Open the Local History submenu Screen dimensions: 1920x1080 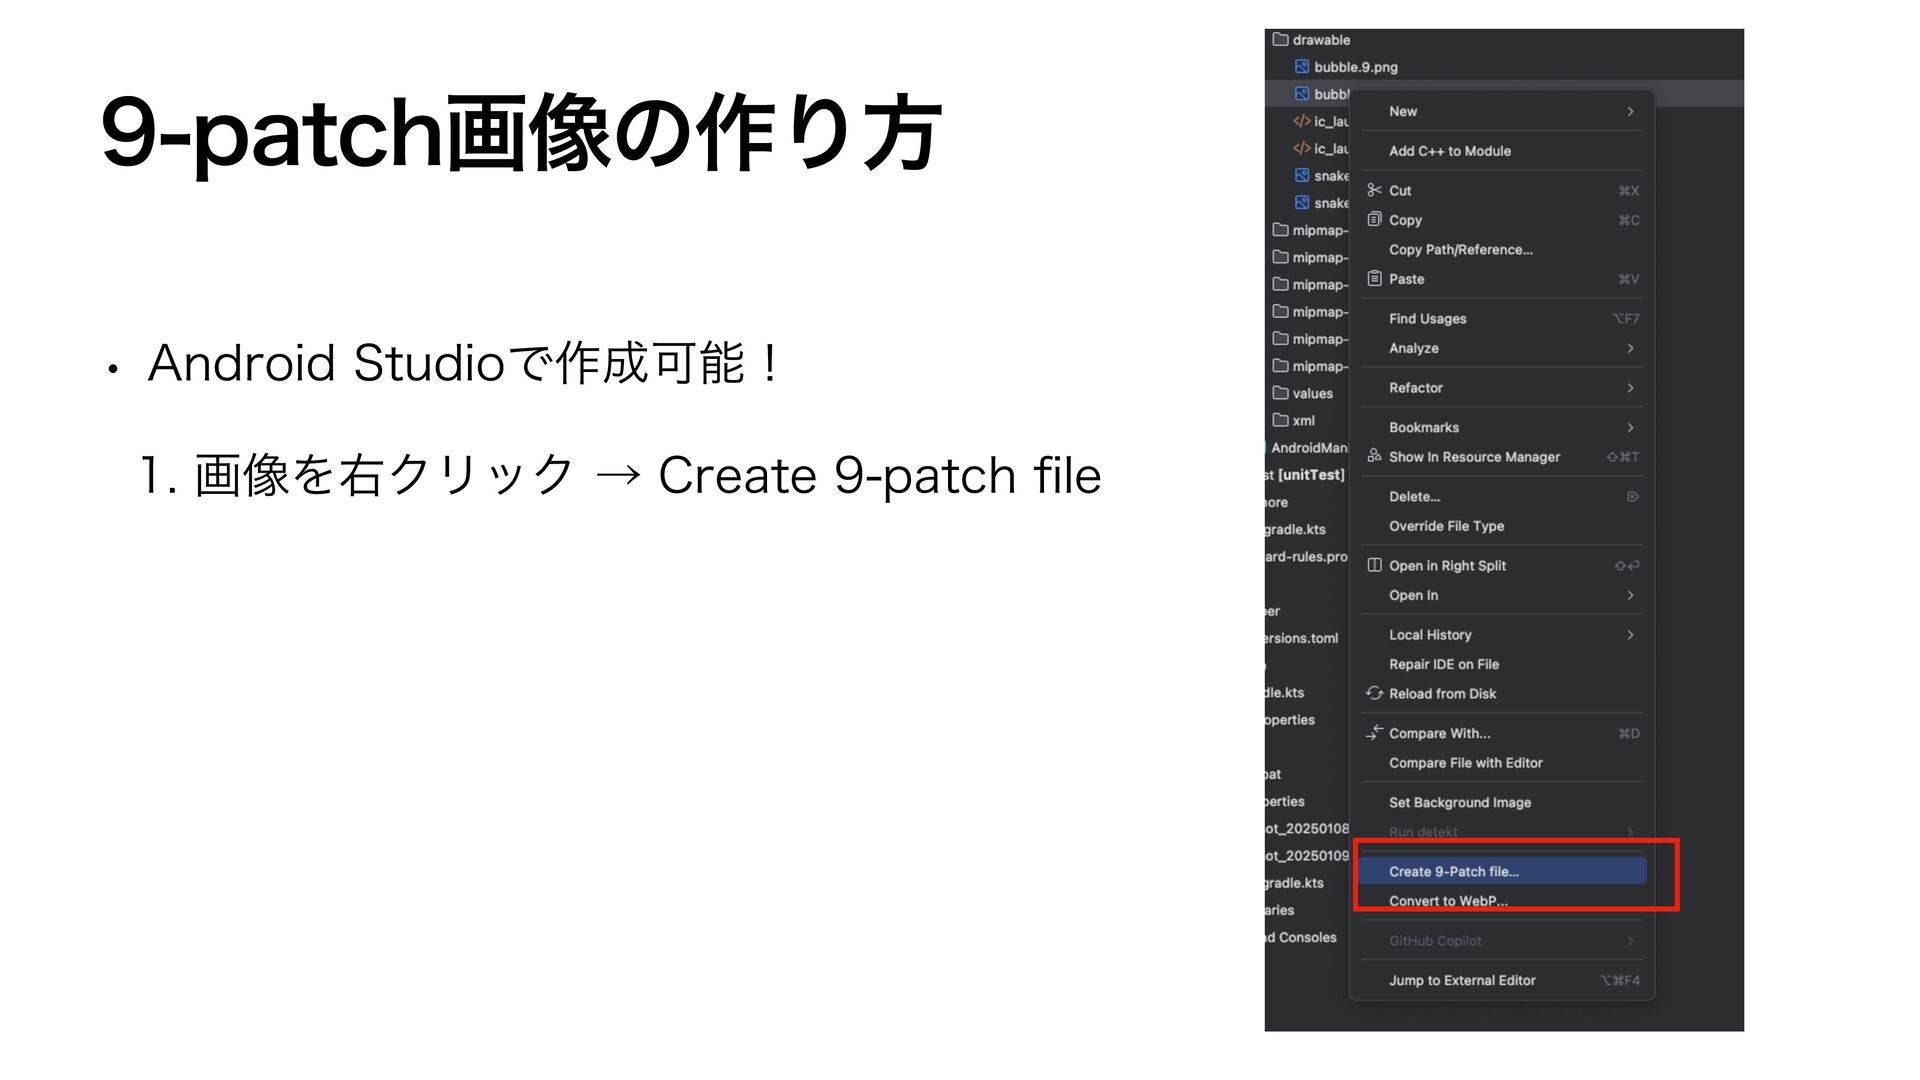coord(1630,635)
